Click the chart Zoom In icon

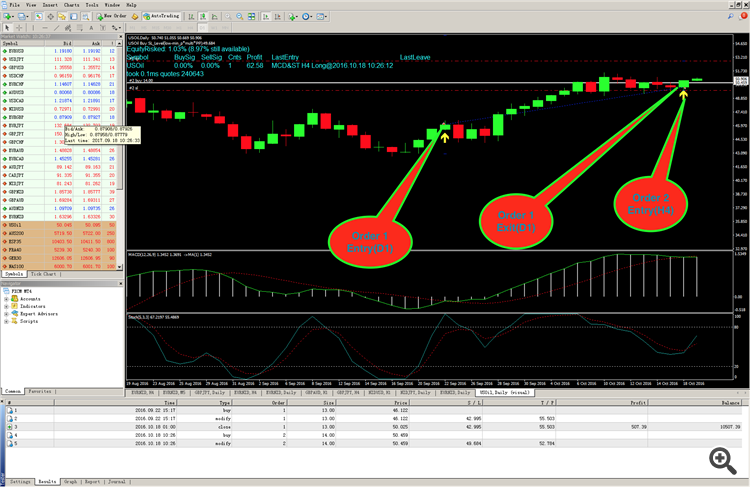pyautogui.click(x=228, y=16)
